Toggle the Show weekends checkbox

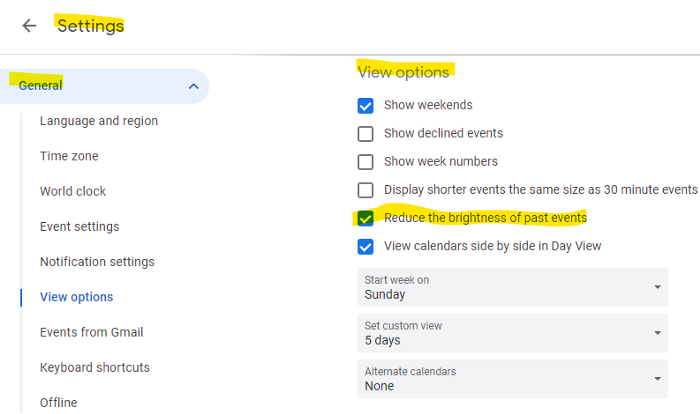(x=366, y=105)
